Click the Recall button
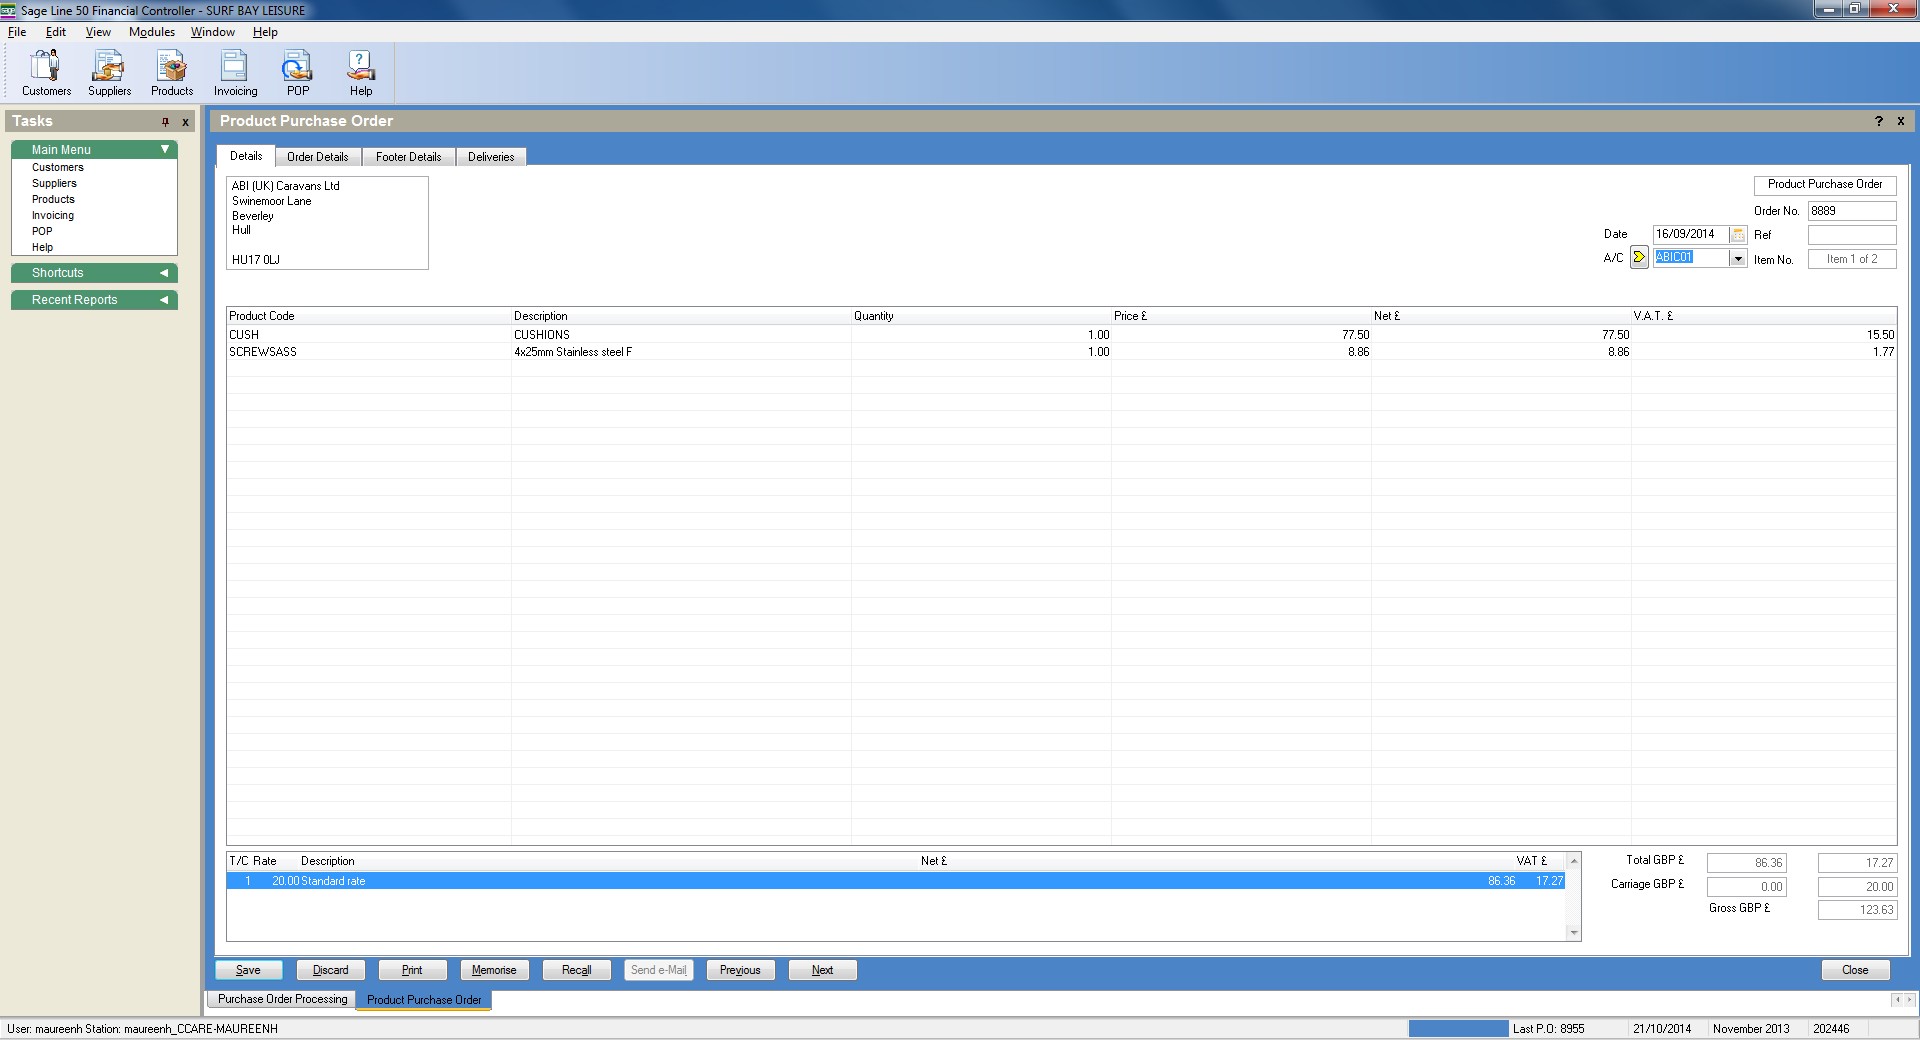 coord(576,970)
